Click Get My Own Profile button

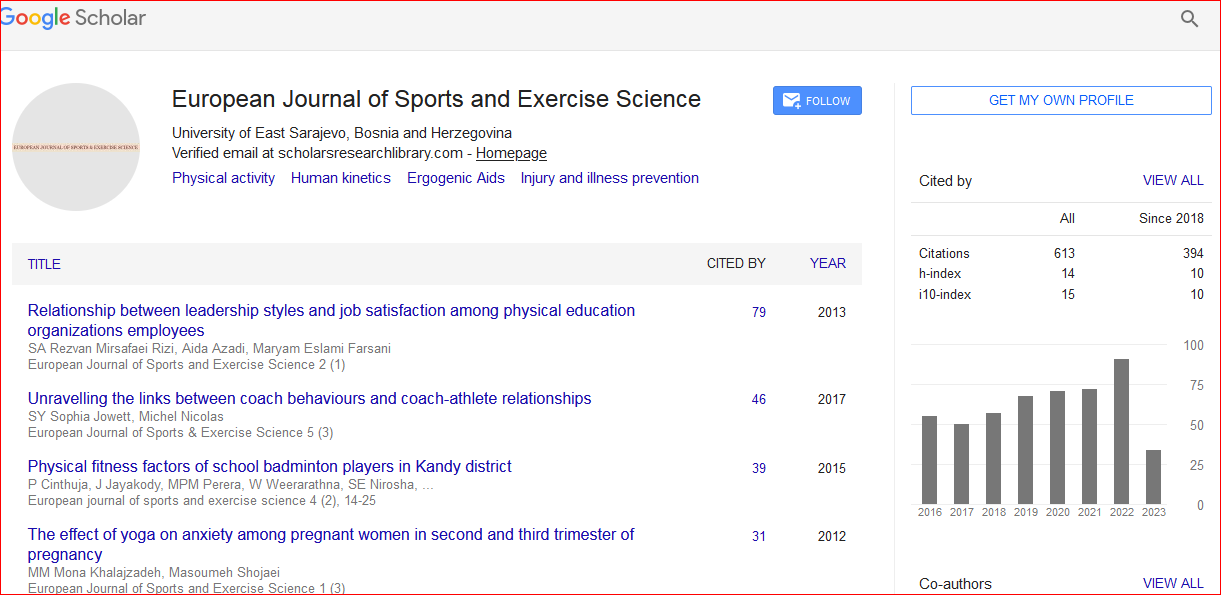coord(1061,100)
